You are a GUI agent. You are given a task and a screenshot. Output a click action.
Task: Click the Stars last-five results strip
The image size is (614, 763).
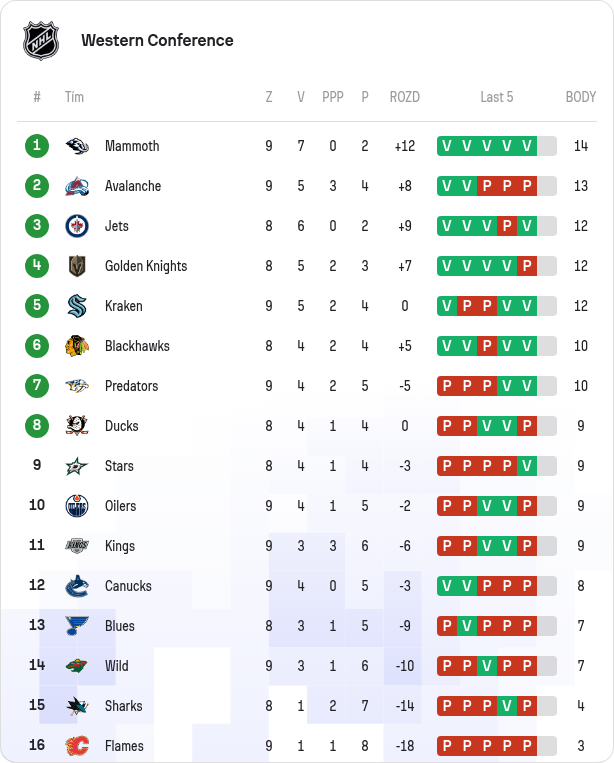[496, 466]
